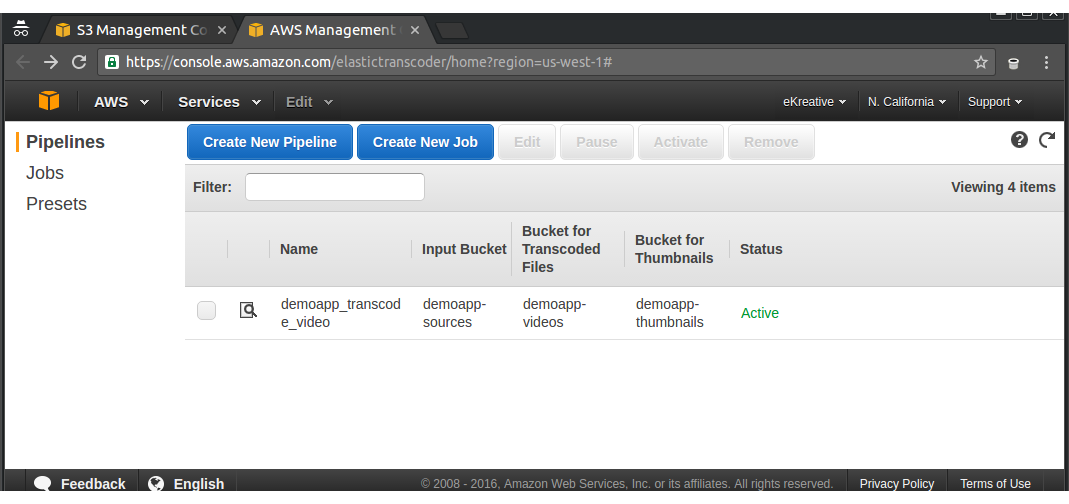Click the Create New Pipeline button
This screenshot has height=504, width=1069.
(270, 142)
